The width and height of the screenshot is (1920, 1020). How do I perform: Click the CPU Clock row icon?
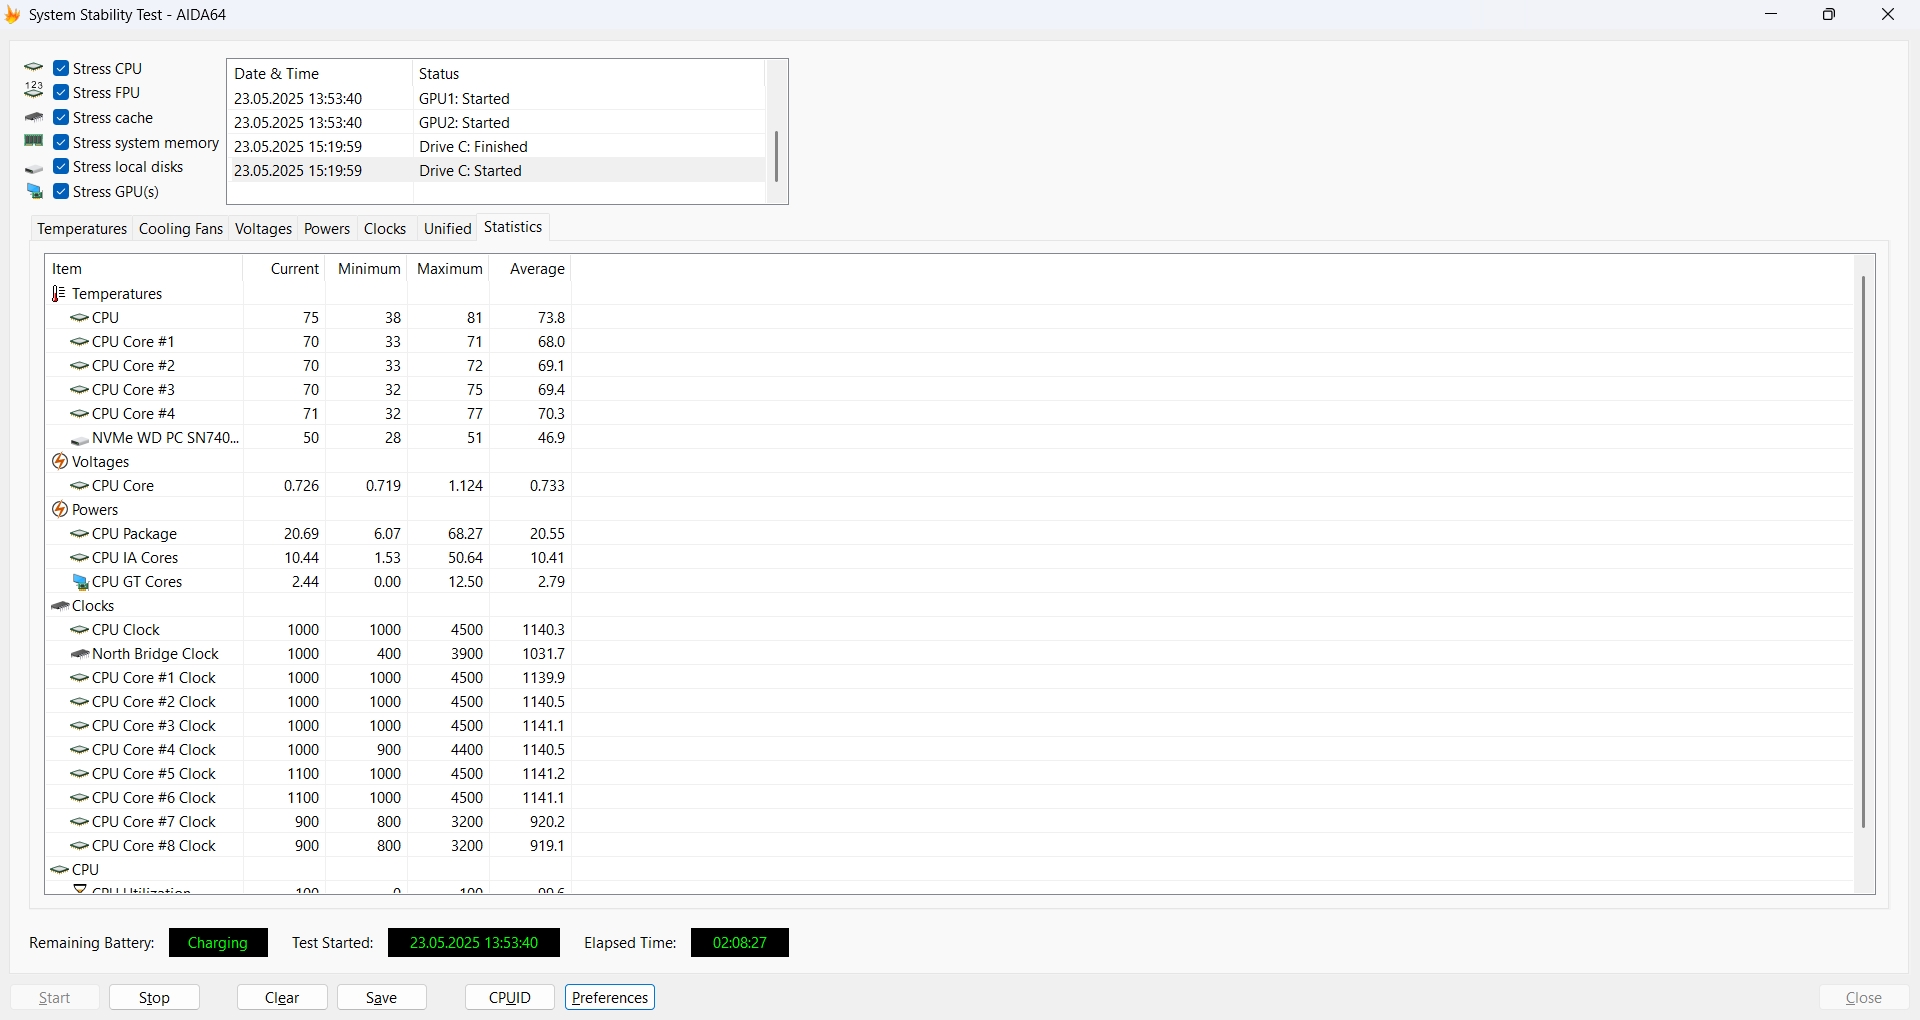pos(81,631)
